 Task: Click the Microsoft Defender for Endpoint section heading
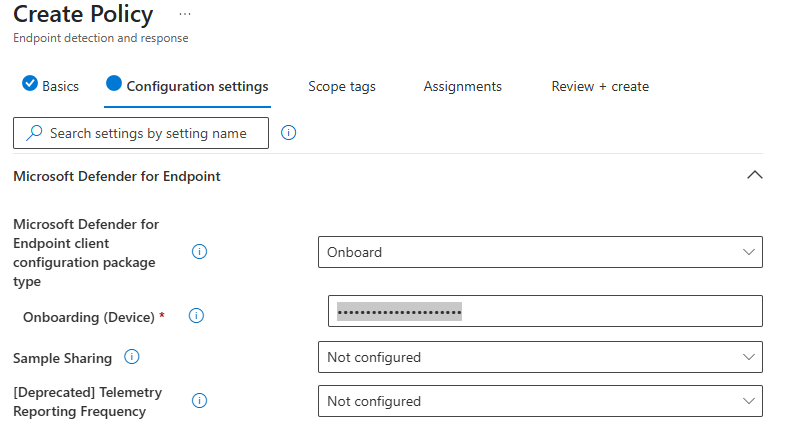point(117,176)
